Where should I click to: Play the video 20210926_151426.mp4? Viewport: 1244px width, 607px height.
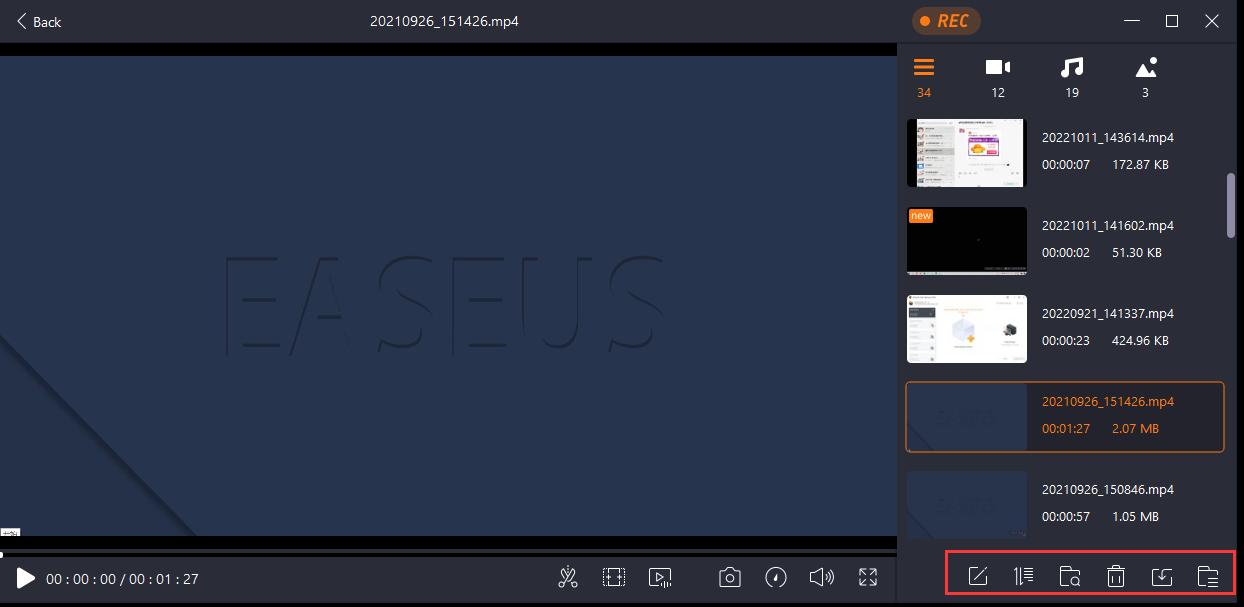[x=26, y=578]
